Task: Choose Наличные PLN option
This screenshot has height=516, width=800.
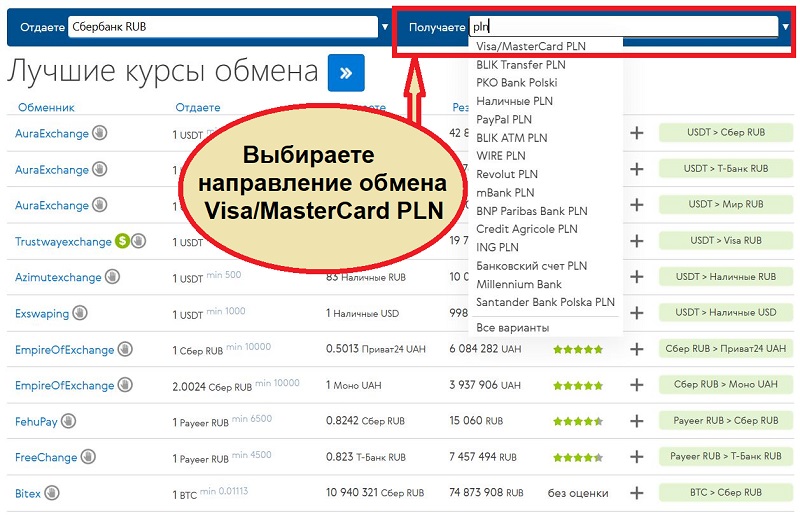Action: pyautogui.click(x=514, y=101)
